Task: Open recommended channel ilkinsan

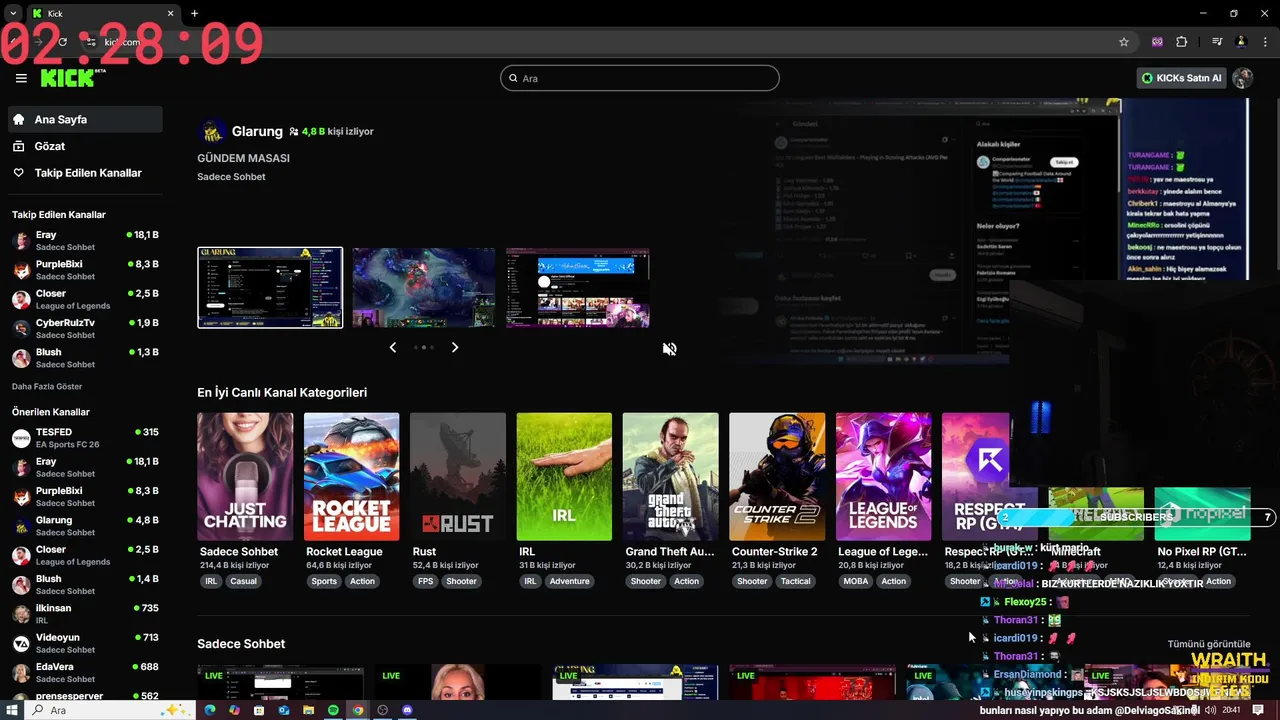Action: [x=85, y=613]
